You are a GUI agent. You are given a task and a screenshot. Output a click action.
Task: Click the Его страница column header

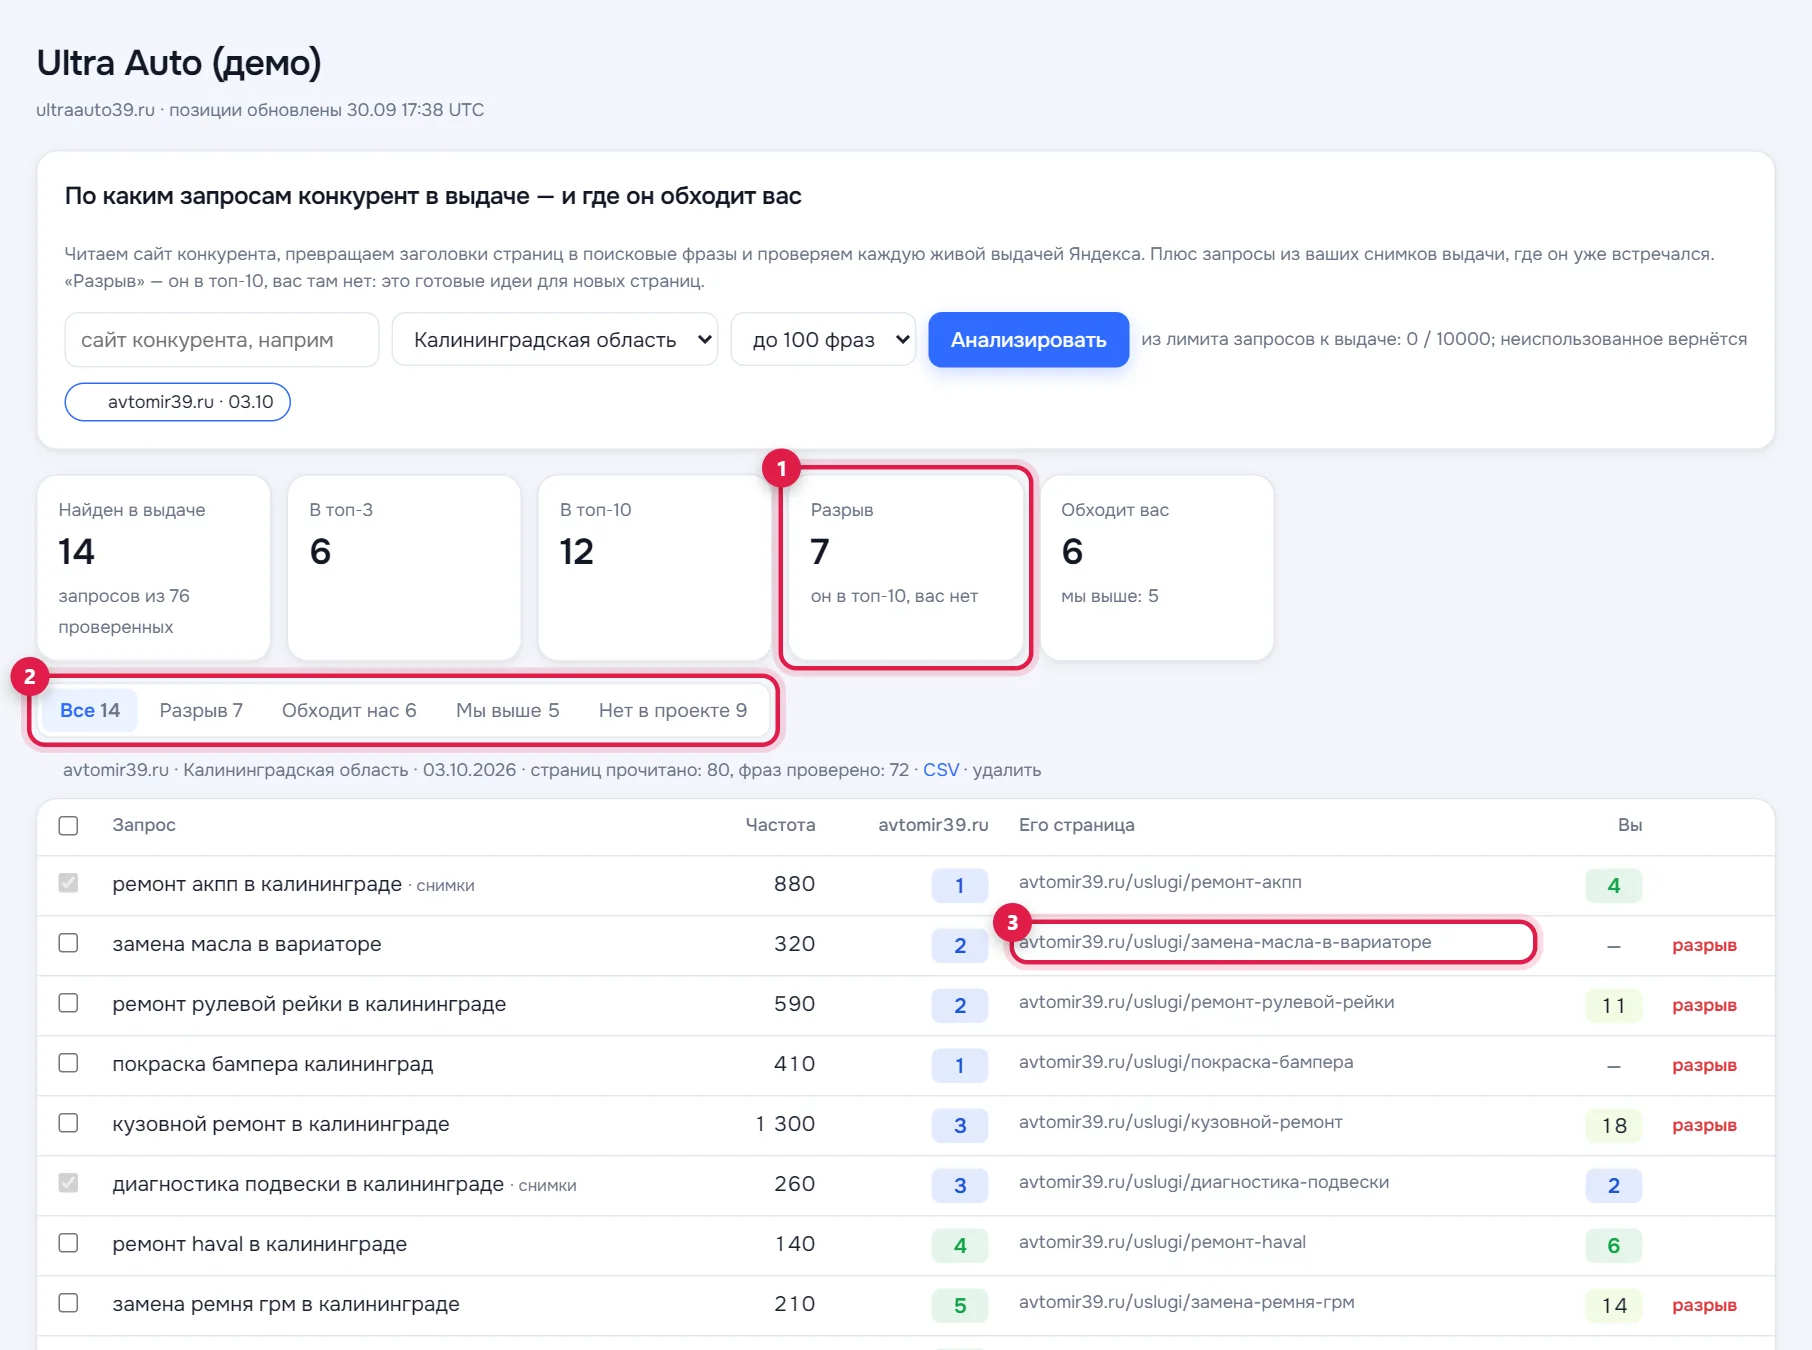pos(1076,825)
